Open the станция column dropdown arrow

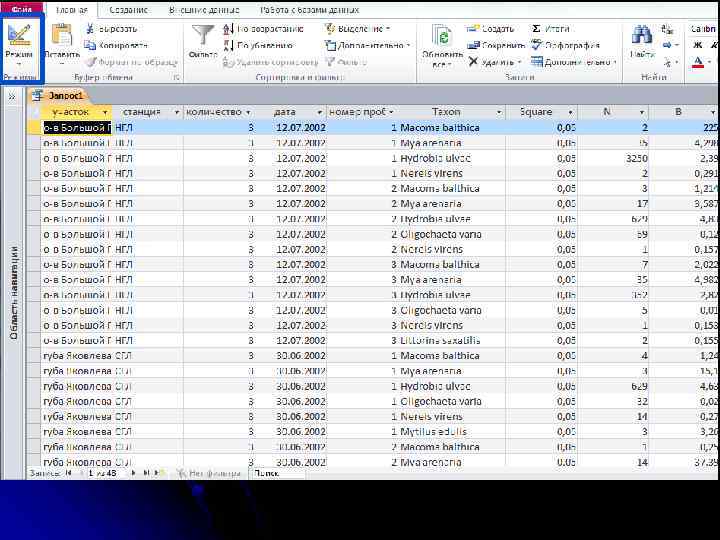pos(177,112)
